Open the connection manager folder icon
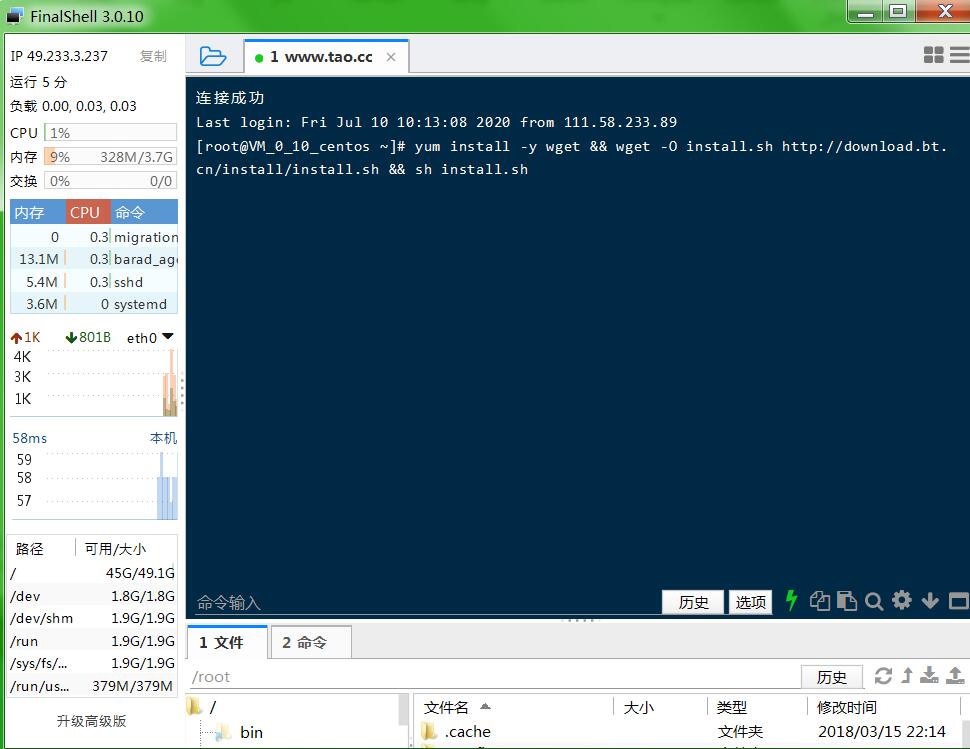The width and height of the screenshot is (970, 749). pyautogui.click(x=212, y=56)
